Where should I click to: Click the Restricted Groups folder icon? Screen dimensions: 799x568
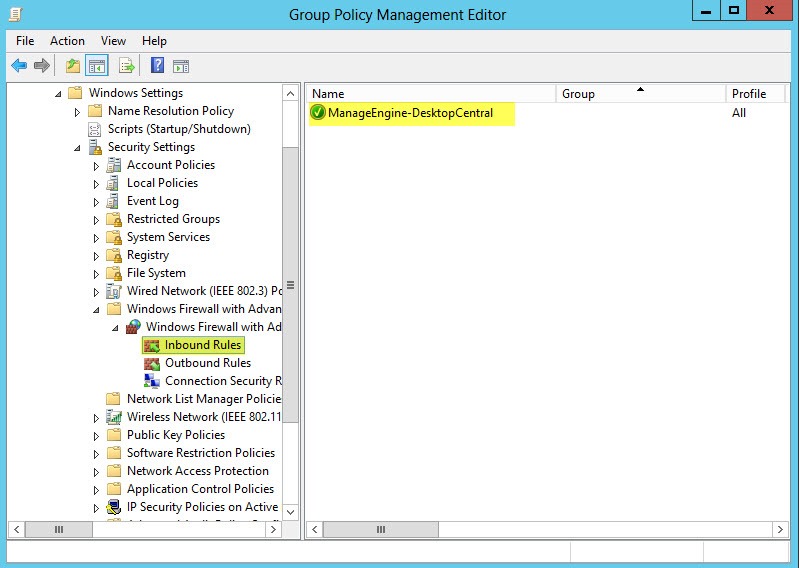click(114, 219)
